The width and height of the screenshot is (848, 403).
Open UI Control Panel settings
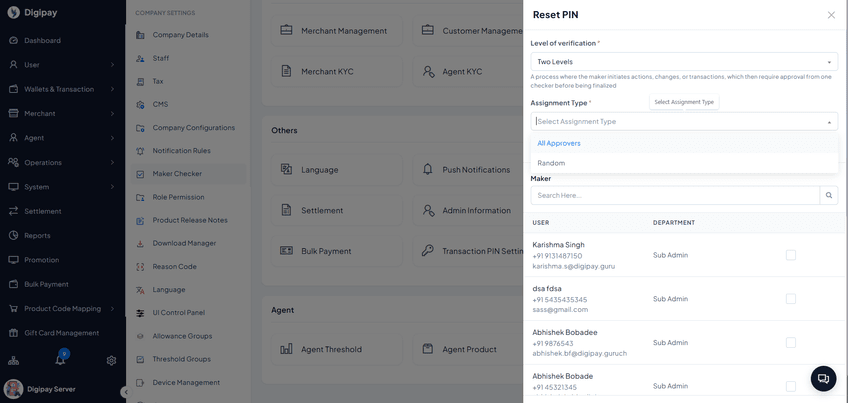188,313
